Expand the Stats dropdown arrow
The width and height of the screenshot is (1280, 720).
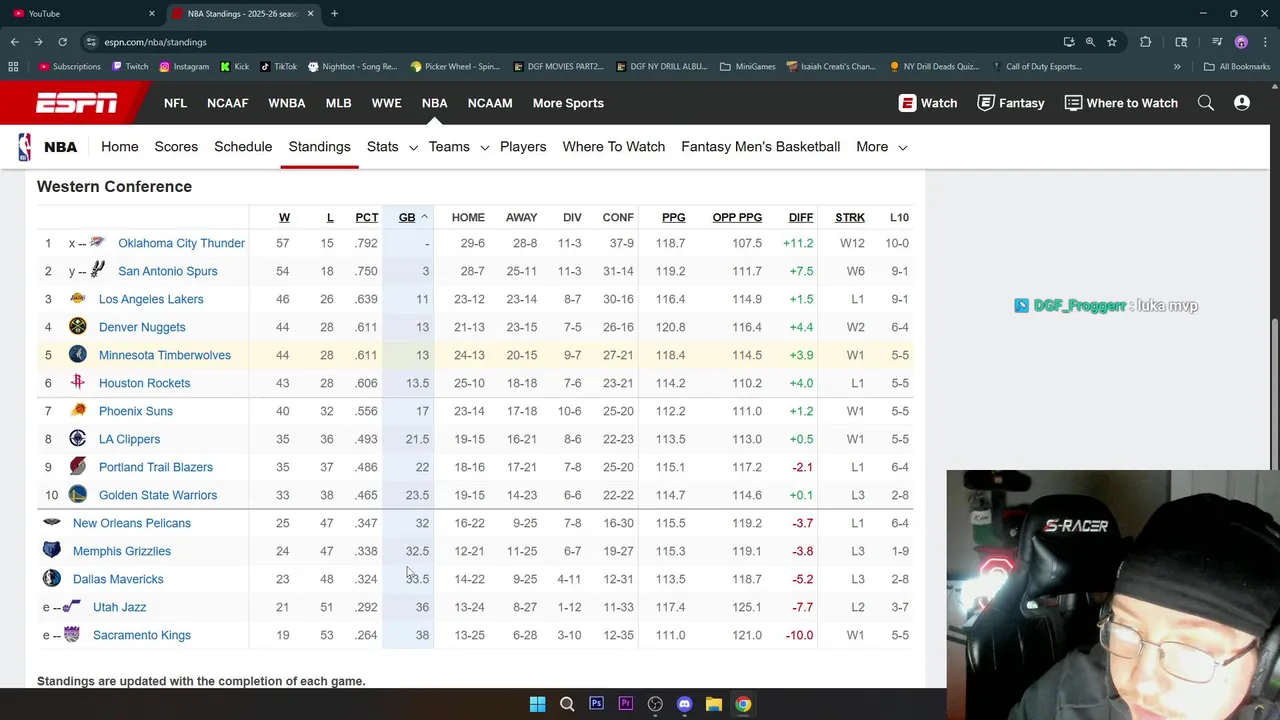click(412, 148)
